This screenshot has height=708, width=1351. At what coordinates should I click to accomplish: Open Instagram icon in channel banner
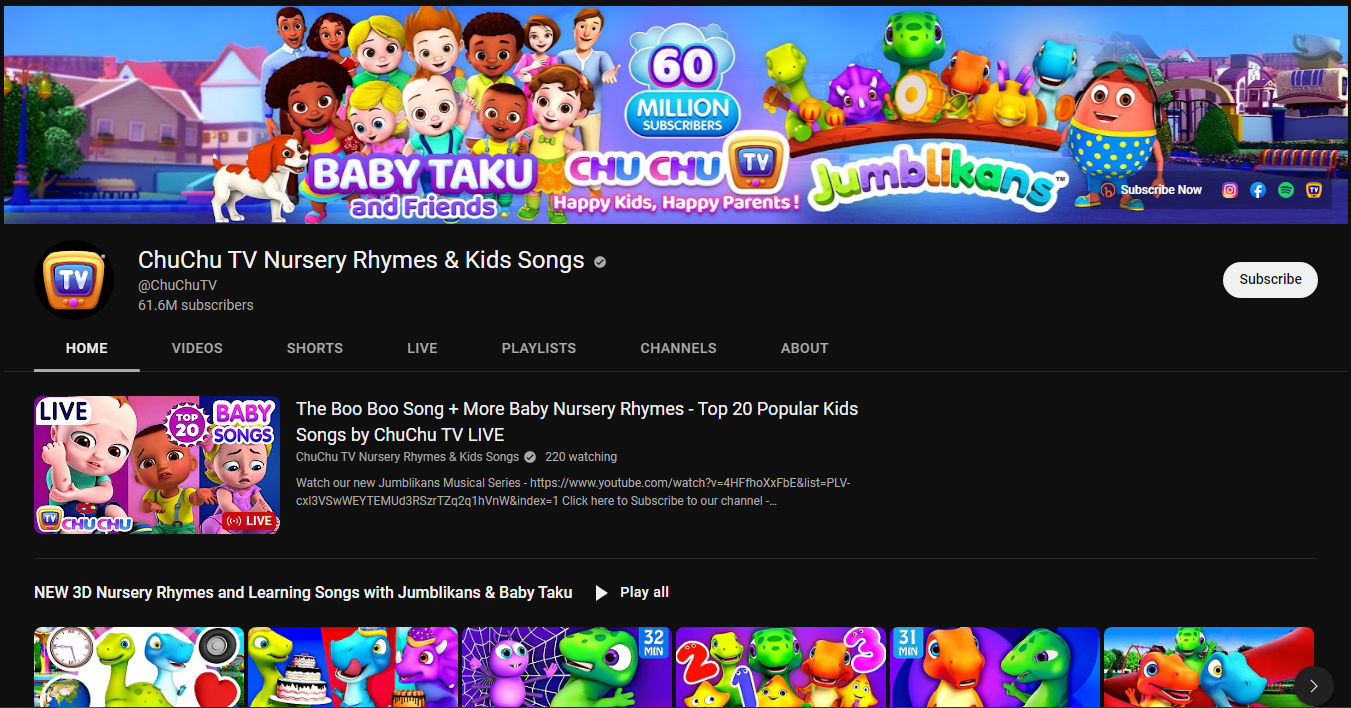click(1230, 190)
